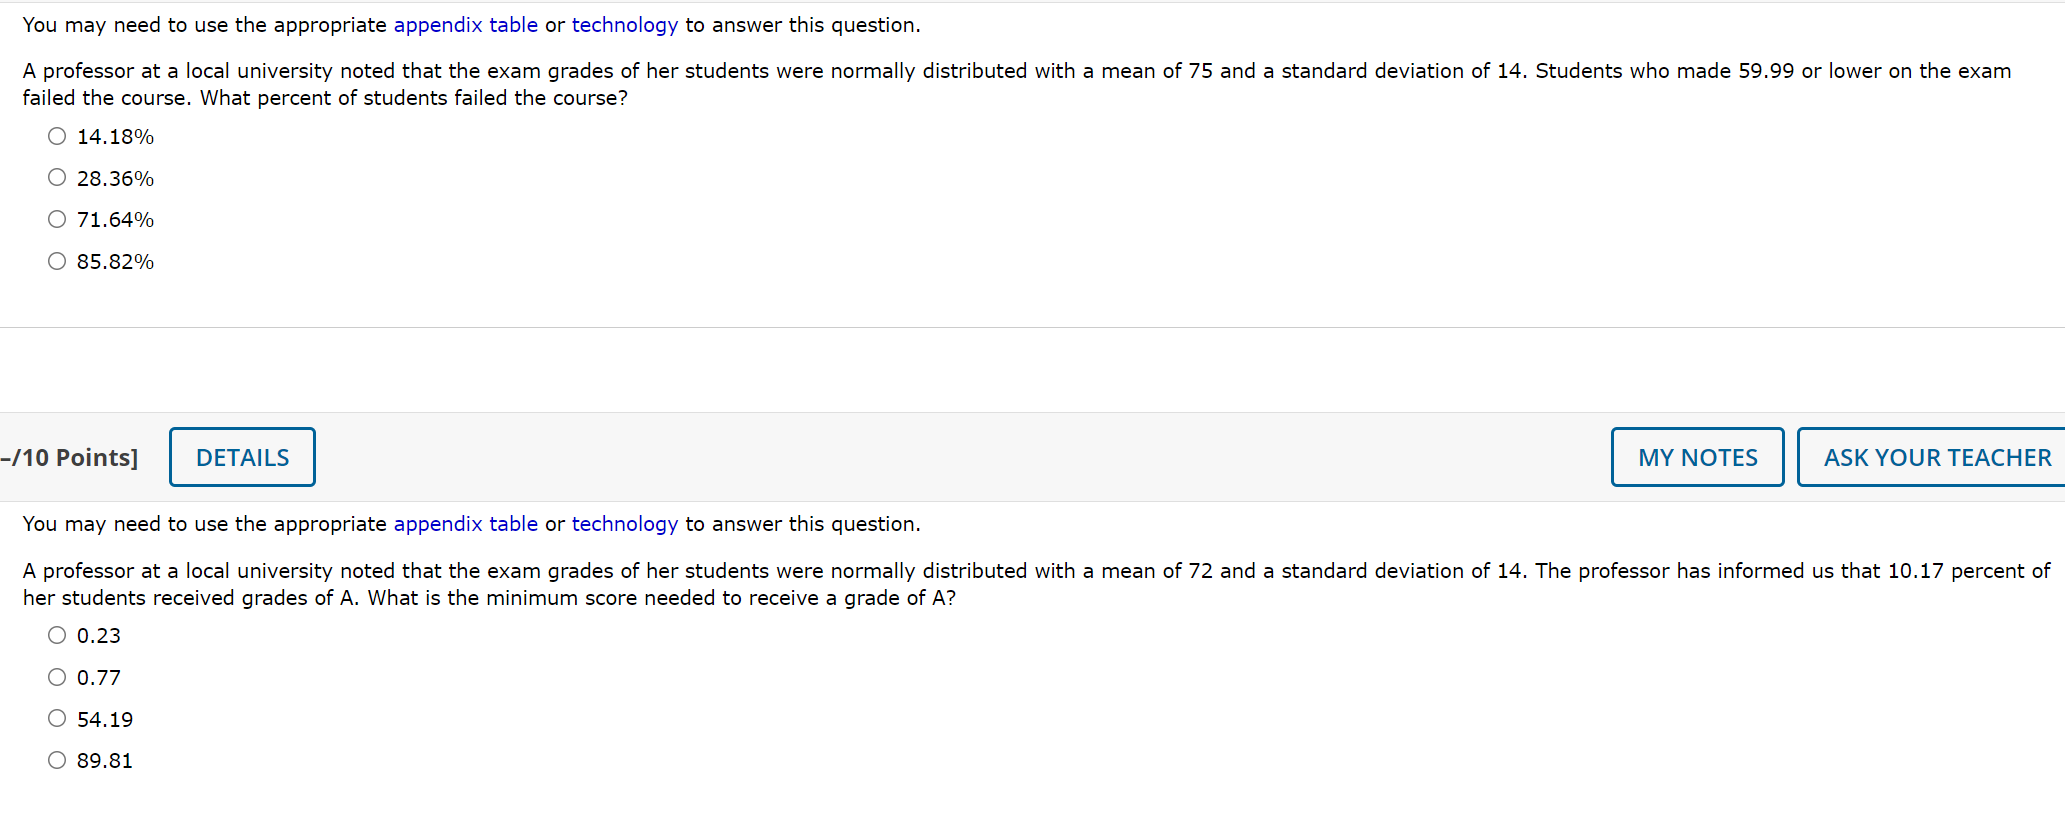Choose 54.19 for the minimum A score

coord(57,717)
